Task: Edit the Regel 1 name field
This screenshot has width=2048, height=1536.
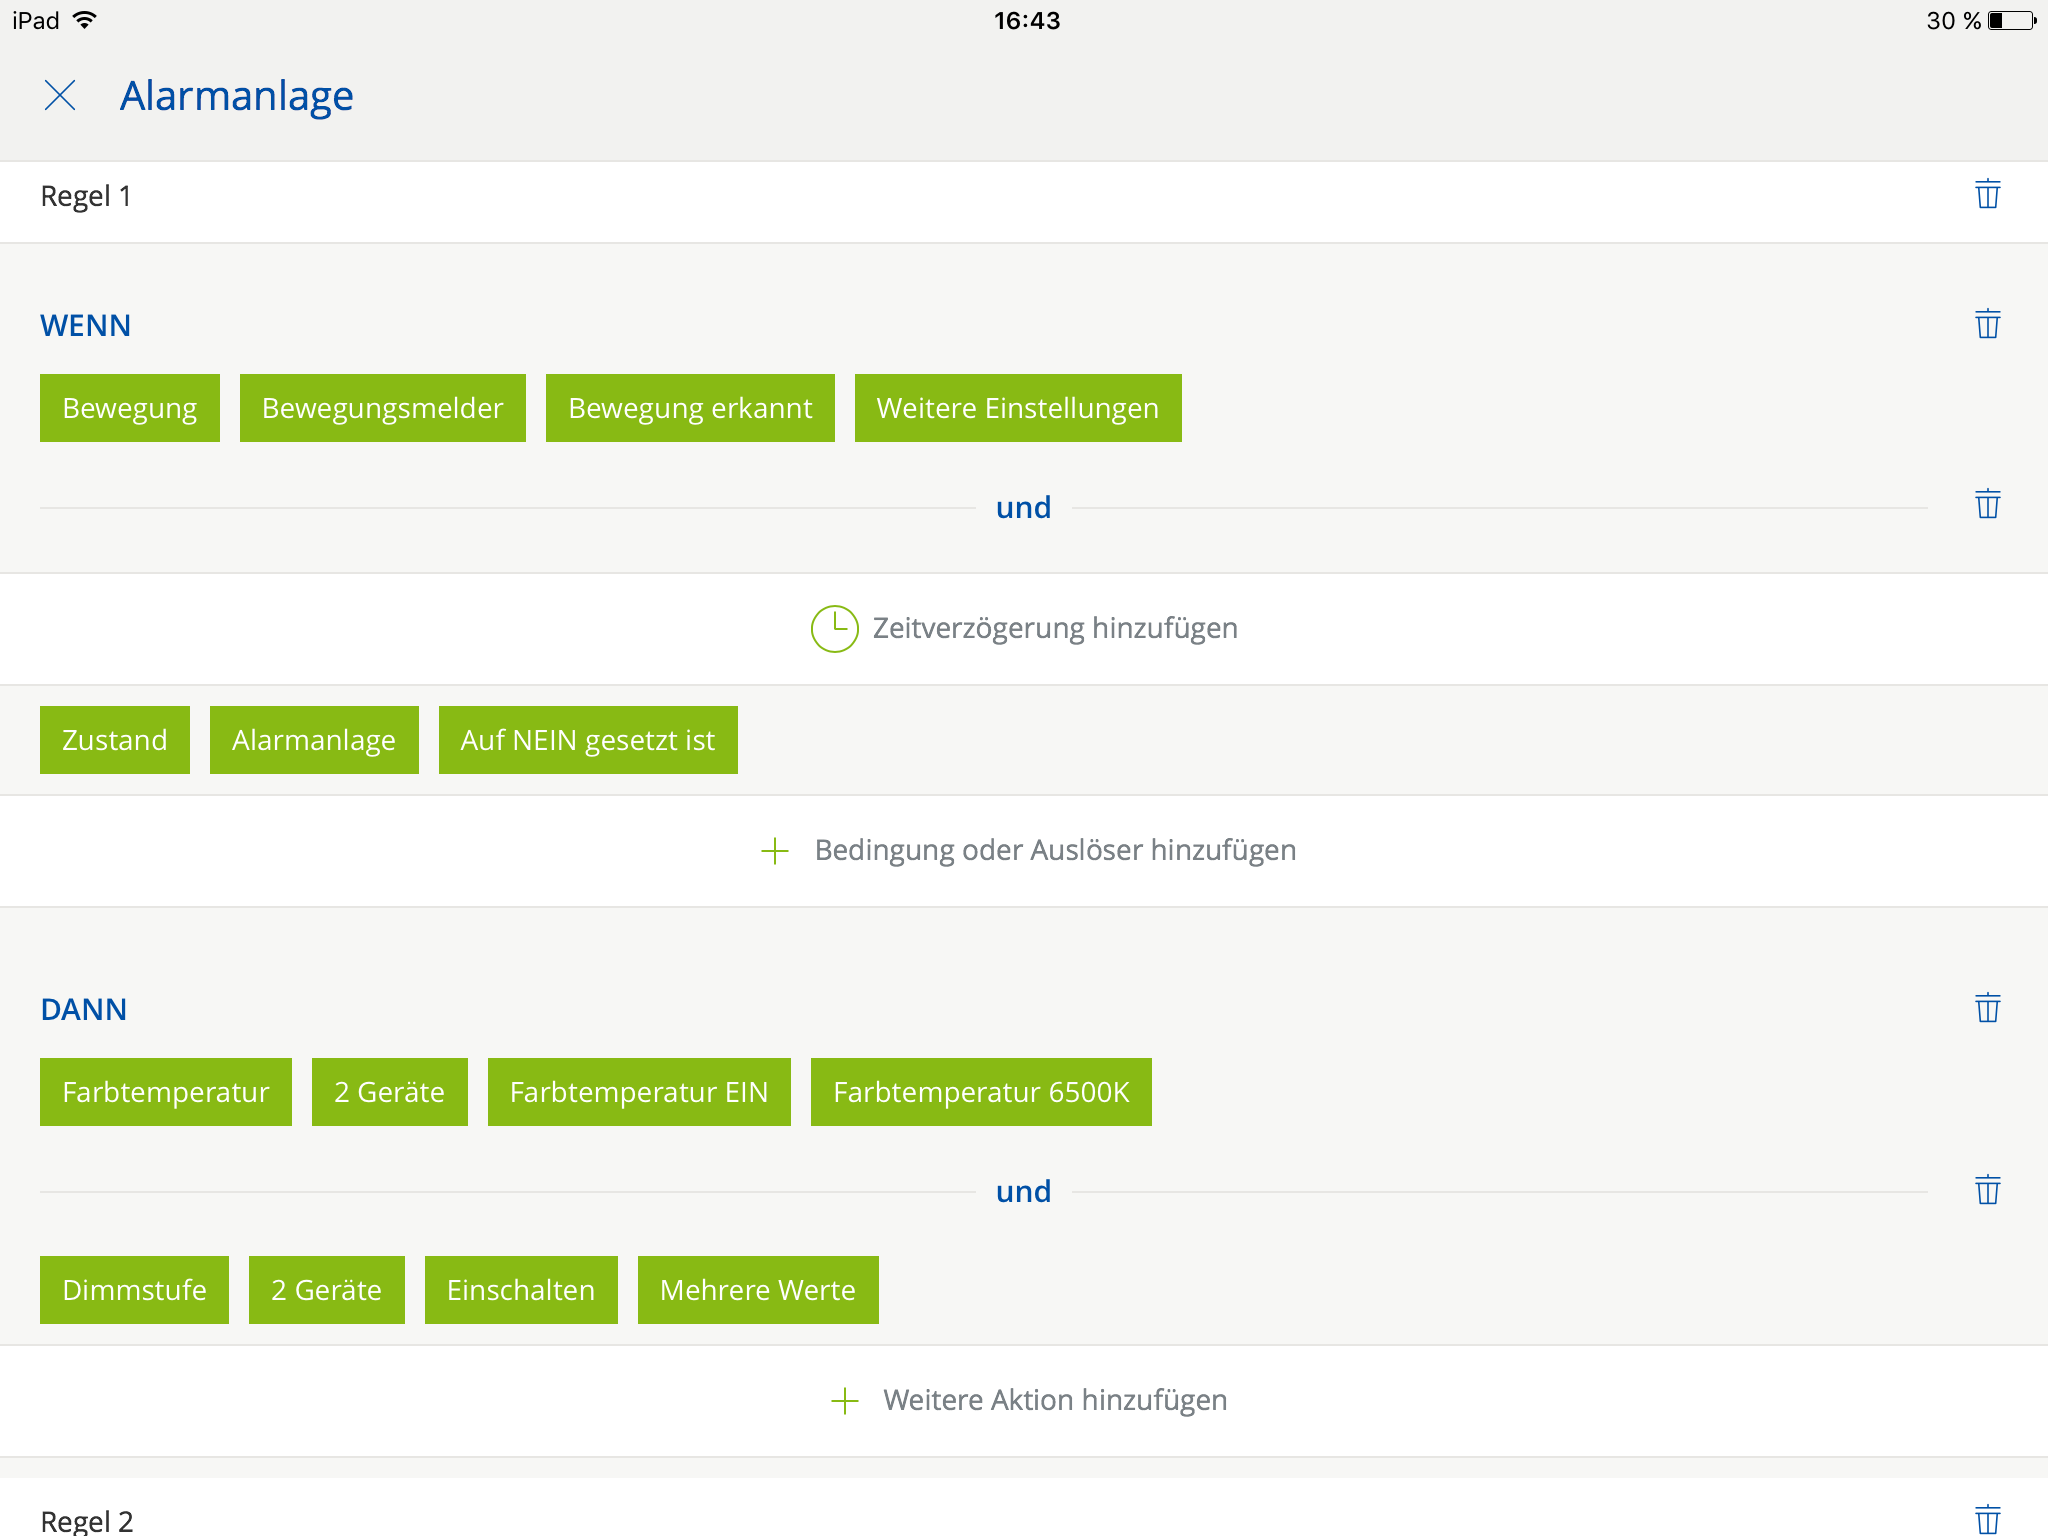Action: (86, 196)
